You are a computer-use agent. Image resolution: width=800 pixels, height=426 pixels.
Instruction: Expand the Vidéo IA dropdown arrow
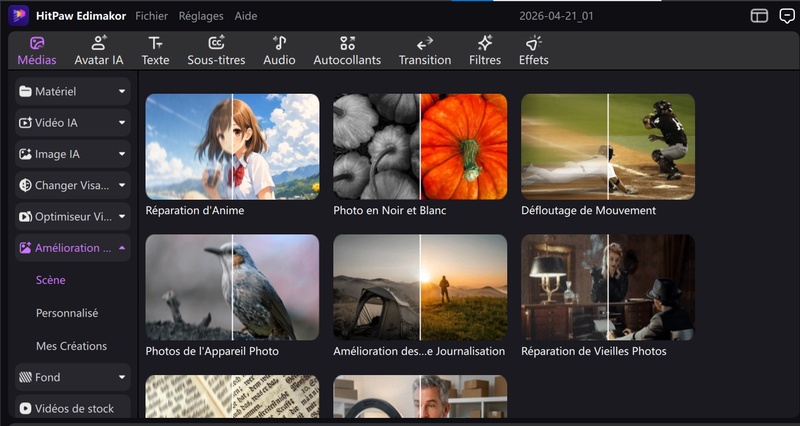pyautogui.click(x=122, y=122)
